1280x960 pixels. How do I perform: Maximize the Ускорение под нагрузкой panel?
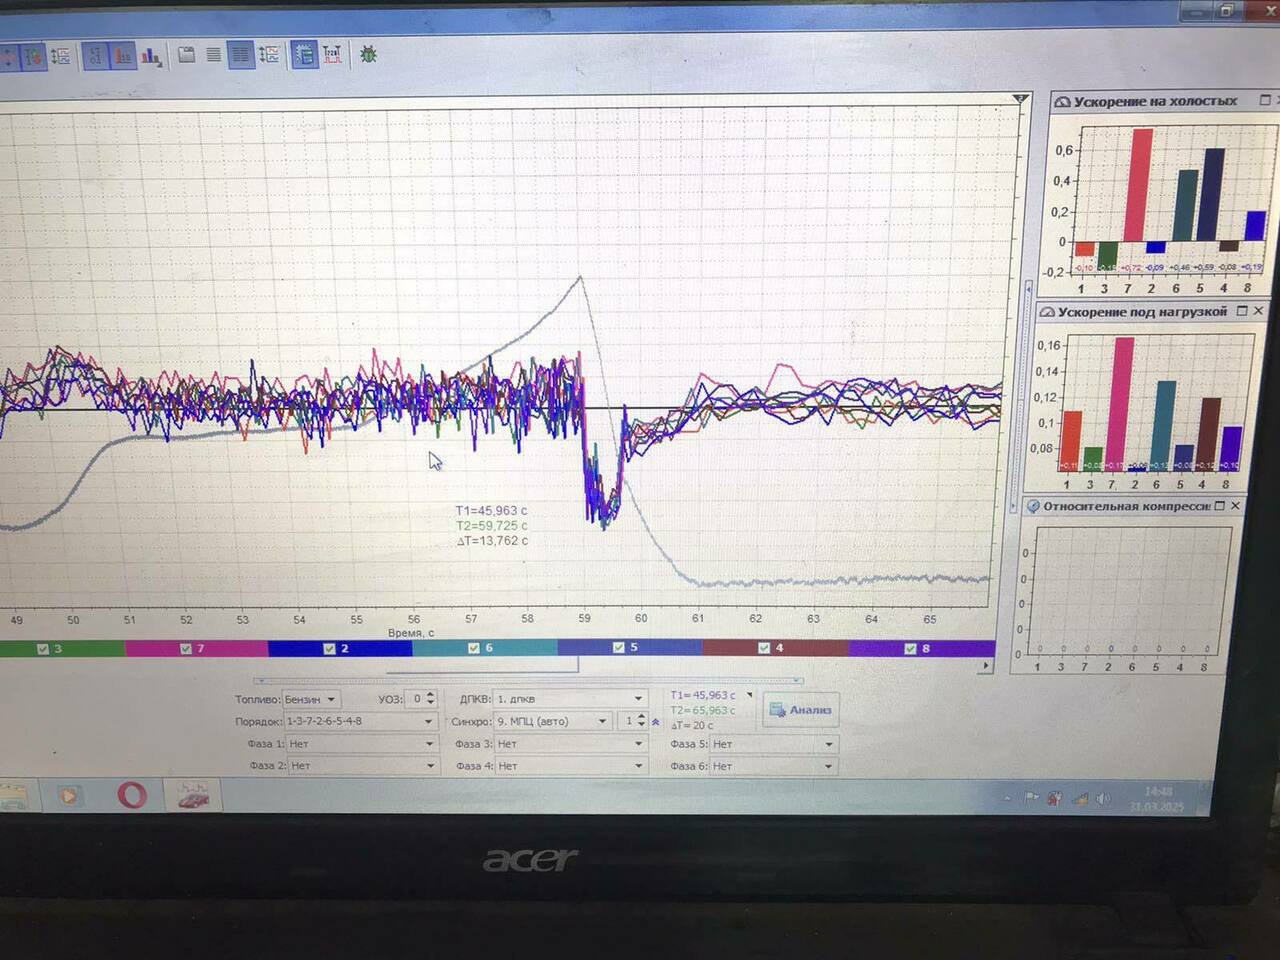point(1242,311)
